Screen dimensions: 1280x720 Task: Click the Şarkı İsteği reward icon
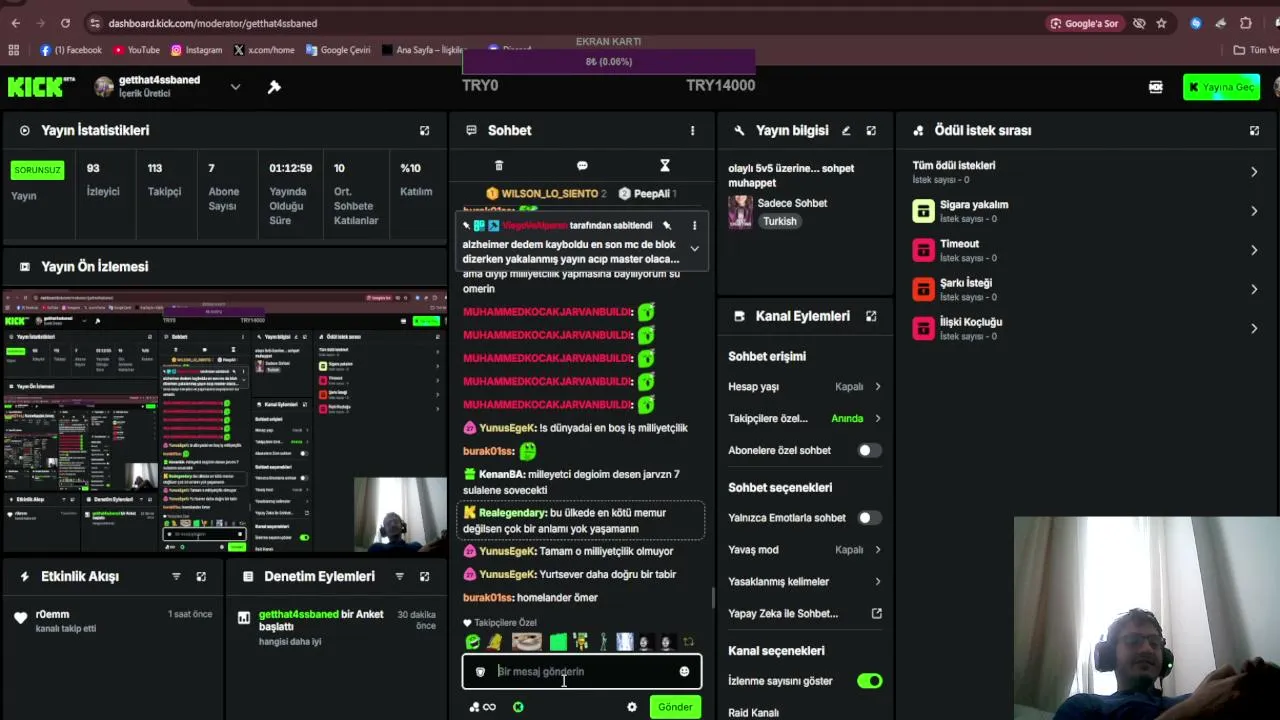[923, 289]
